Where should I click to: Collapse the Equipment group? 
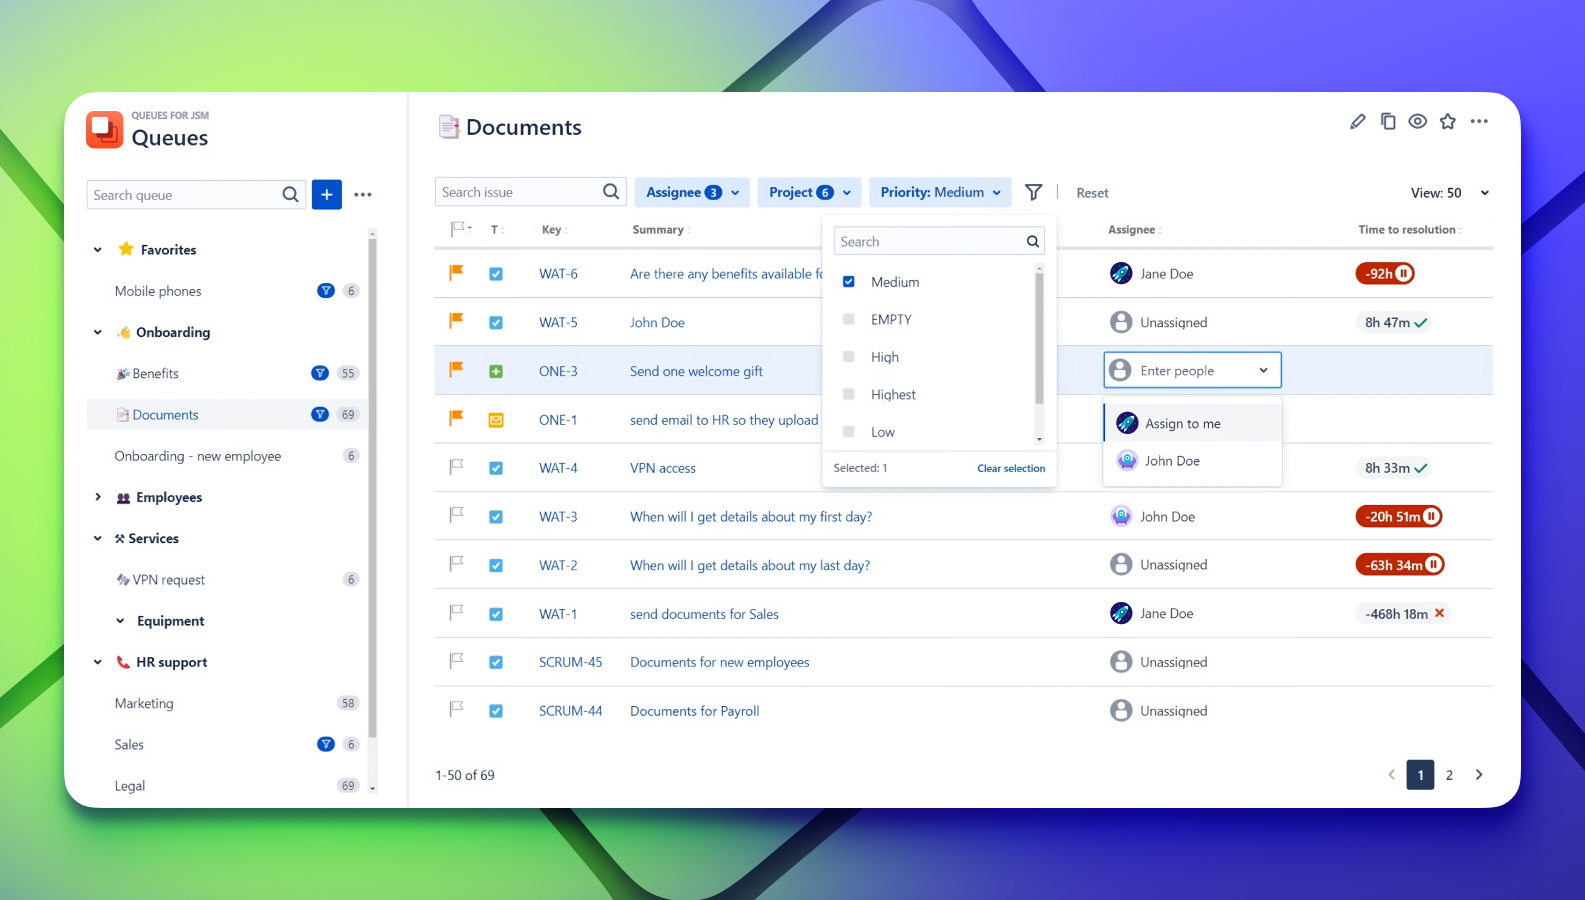pos(120,621)
